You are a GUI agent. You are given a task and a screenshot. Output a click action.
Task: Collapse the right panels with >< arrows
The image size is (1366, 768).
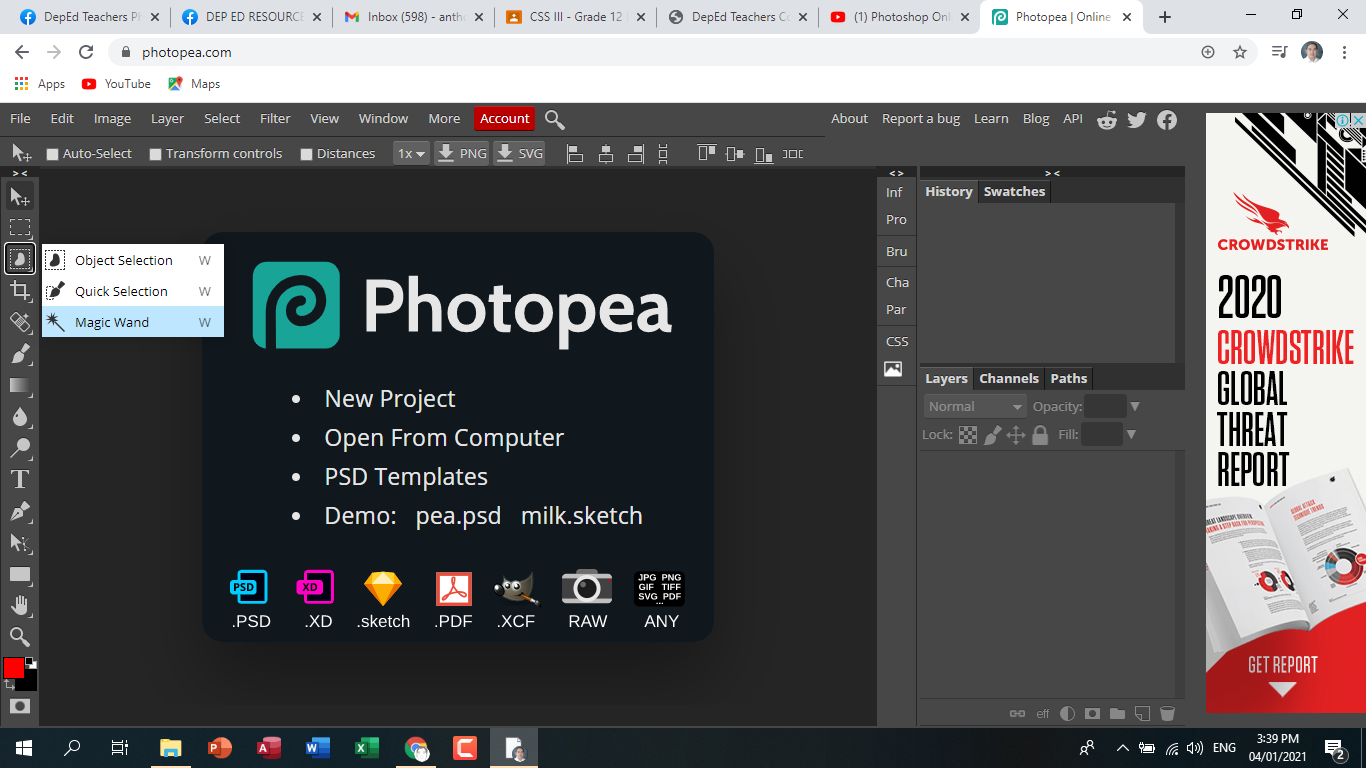click(1051, 173)
